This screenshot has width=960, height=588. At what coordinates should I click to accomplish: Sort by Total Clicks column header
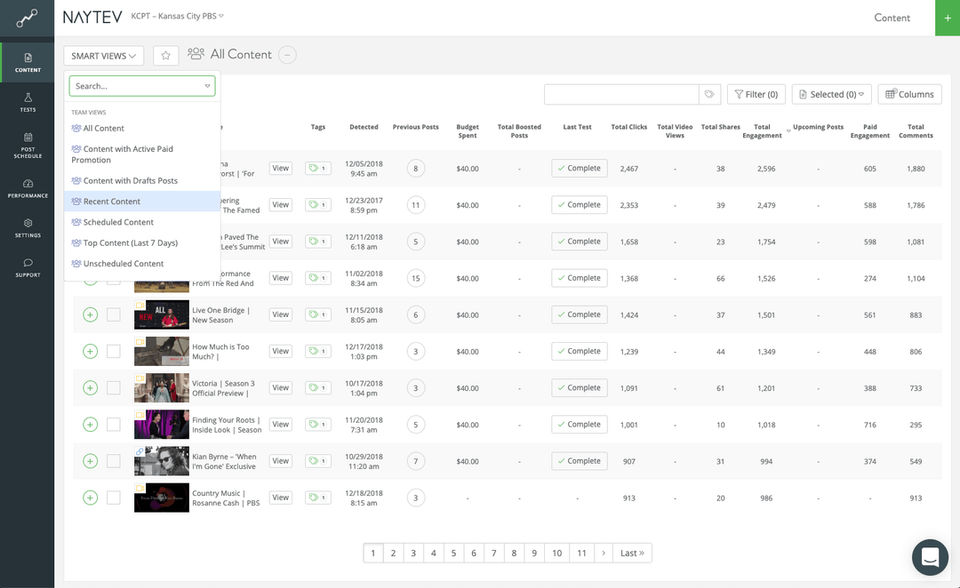[x=629, y=127]
